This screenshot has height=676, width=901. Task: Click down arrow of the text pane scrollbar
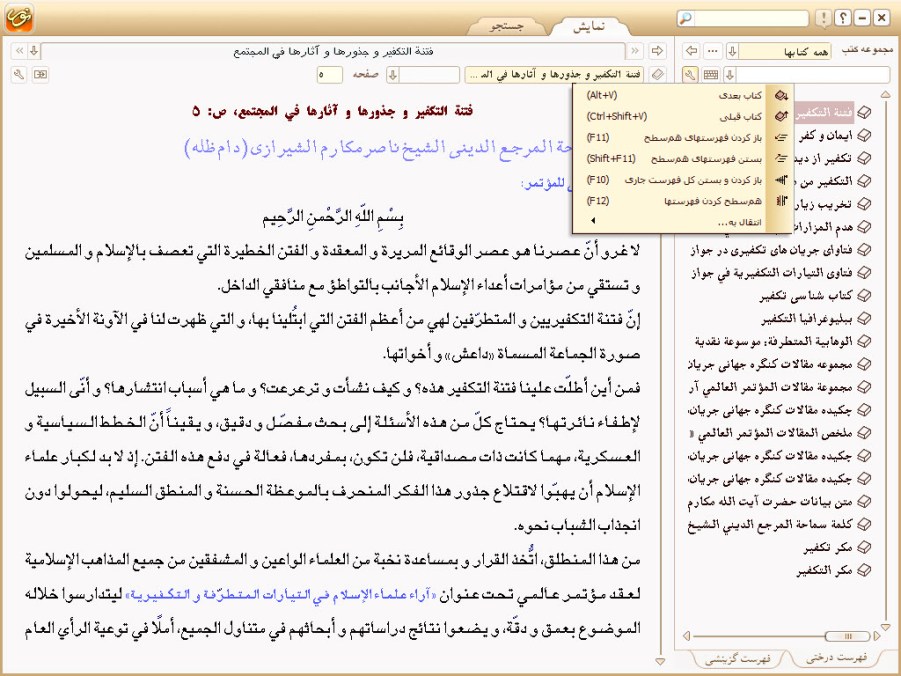660,662
